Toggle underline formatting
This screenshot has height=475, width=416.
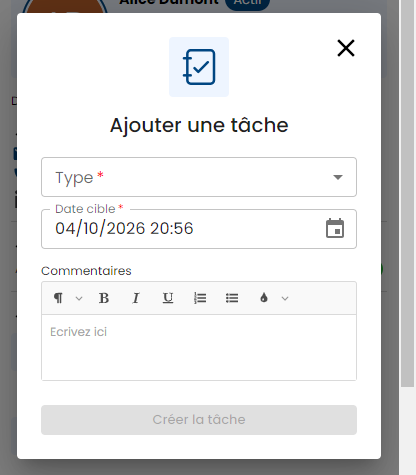coord(168,298)
